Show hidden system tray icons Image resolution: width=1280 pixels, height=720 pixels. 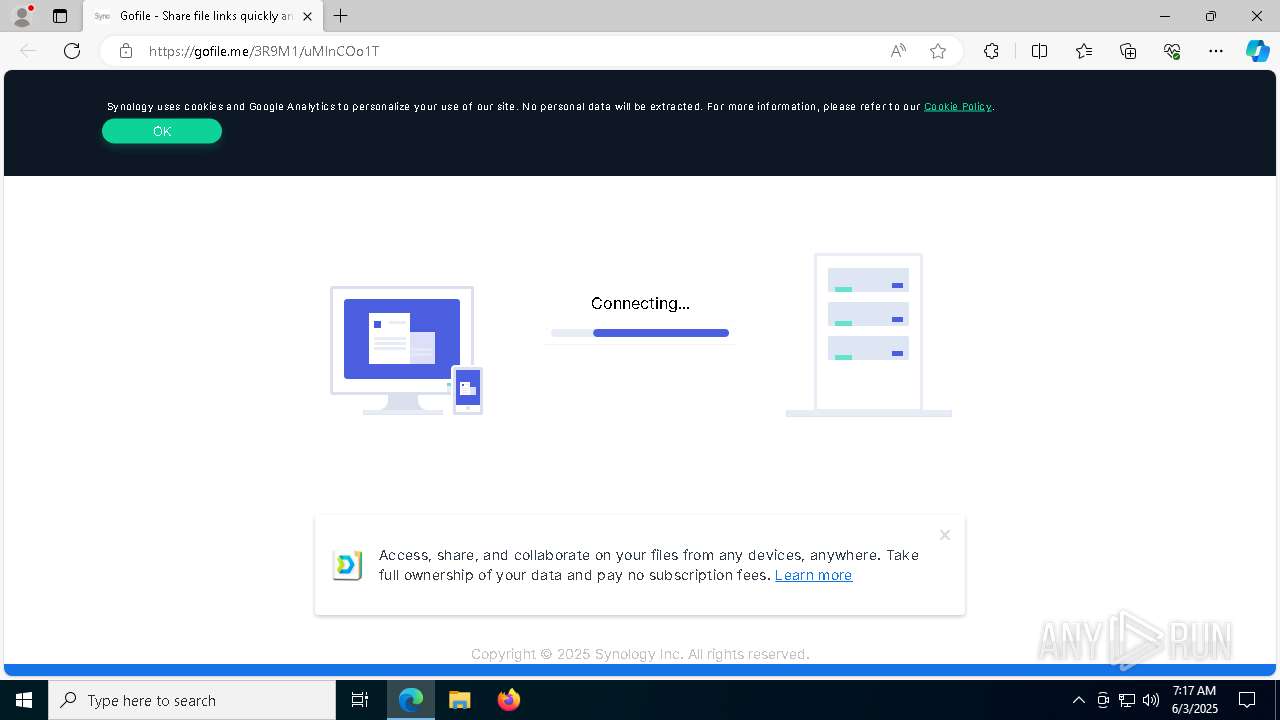pyautogui.click(x=1078, y=700)
